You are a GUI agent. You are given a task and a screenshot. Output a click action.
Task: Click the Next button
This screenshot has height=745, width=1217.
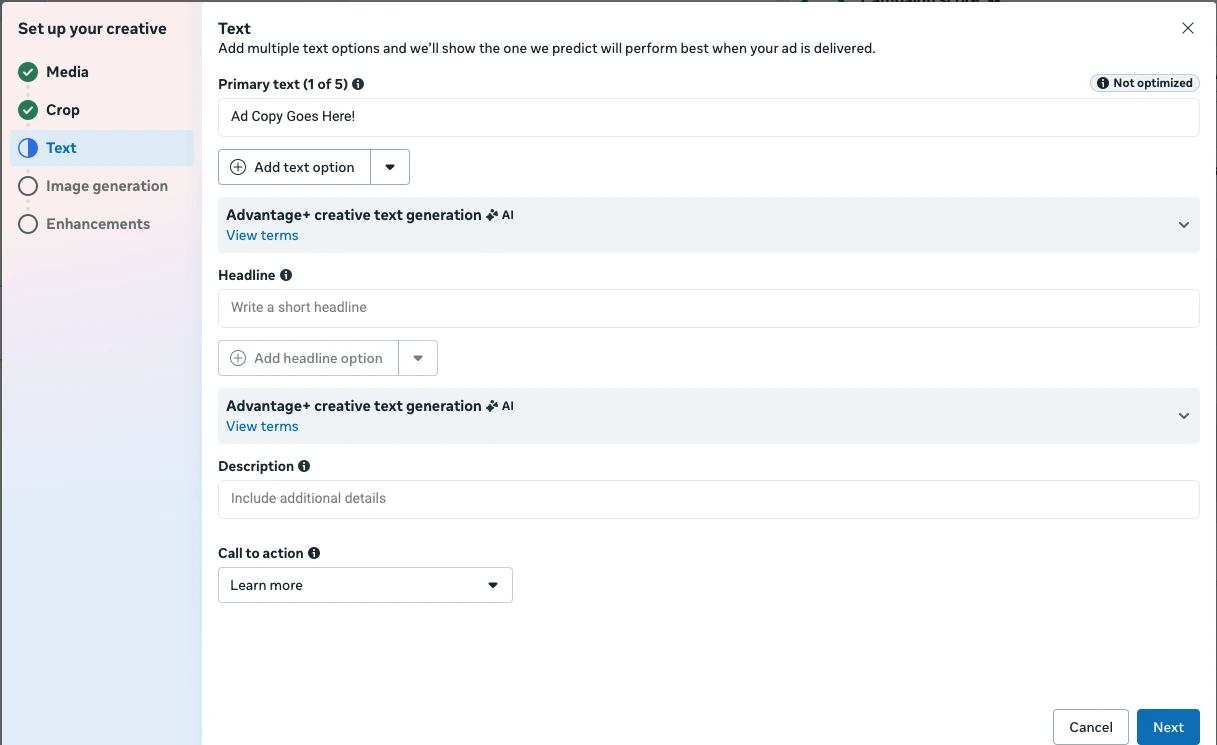pyautogui.click(x=1168, y=727)
